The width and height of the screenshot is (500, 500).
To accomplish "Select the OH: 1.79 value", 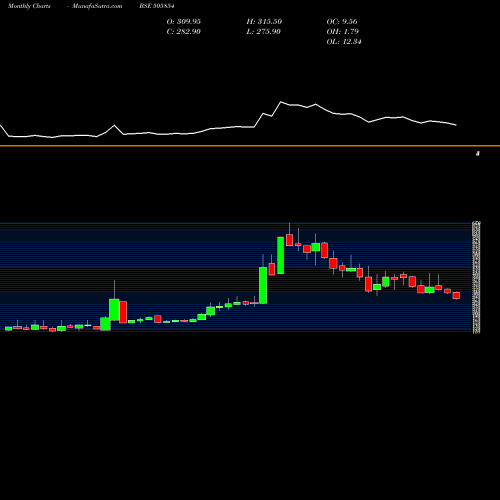I will point(343,31).
